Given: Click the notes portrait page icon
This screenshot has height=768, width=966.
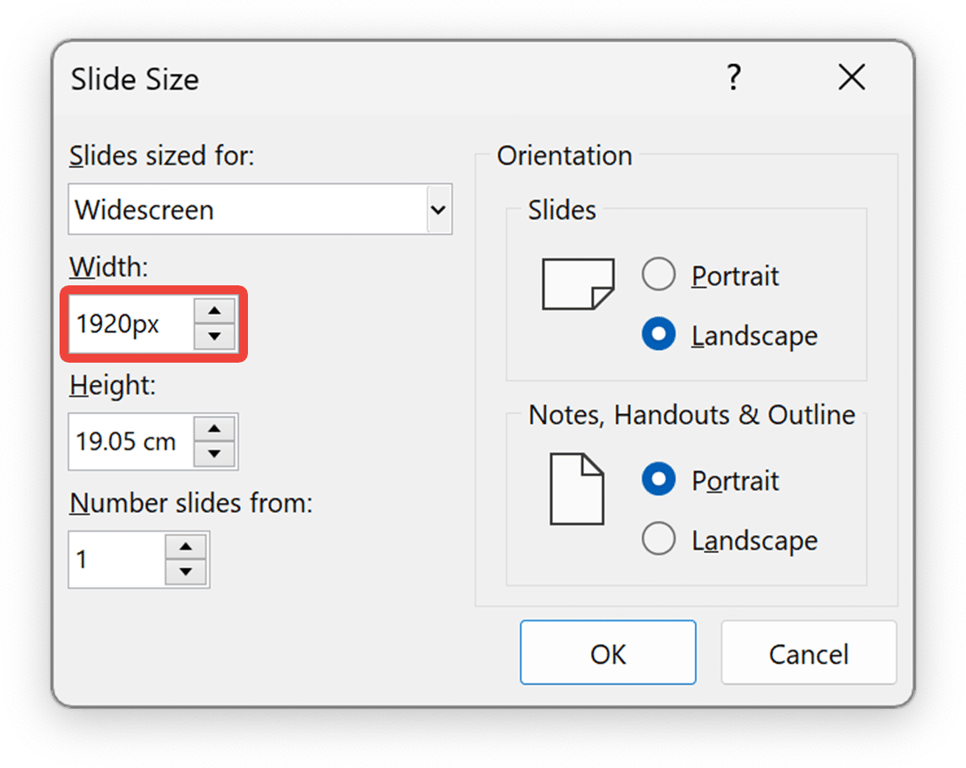Looking at the screenshot, I should (x=577, y=489).
